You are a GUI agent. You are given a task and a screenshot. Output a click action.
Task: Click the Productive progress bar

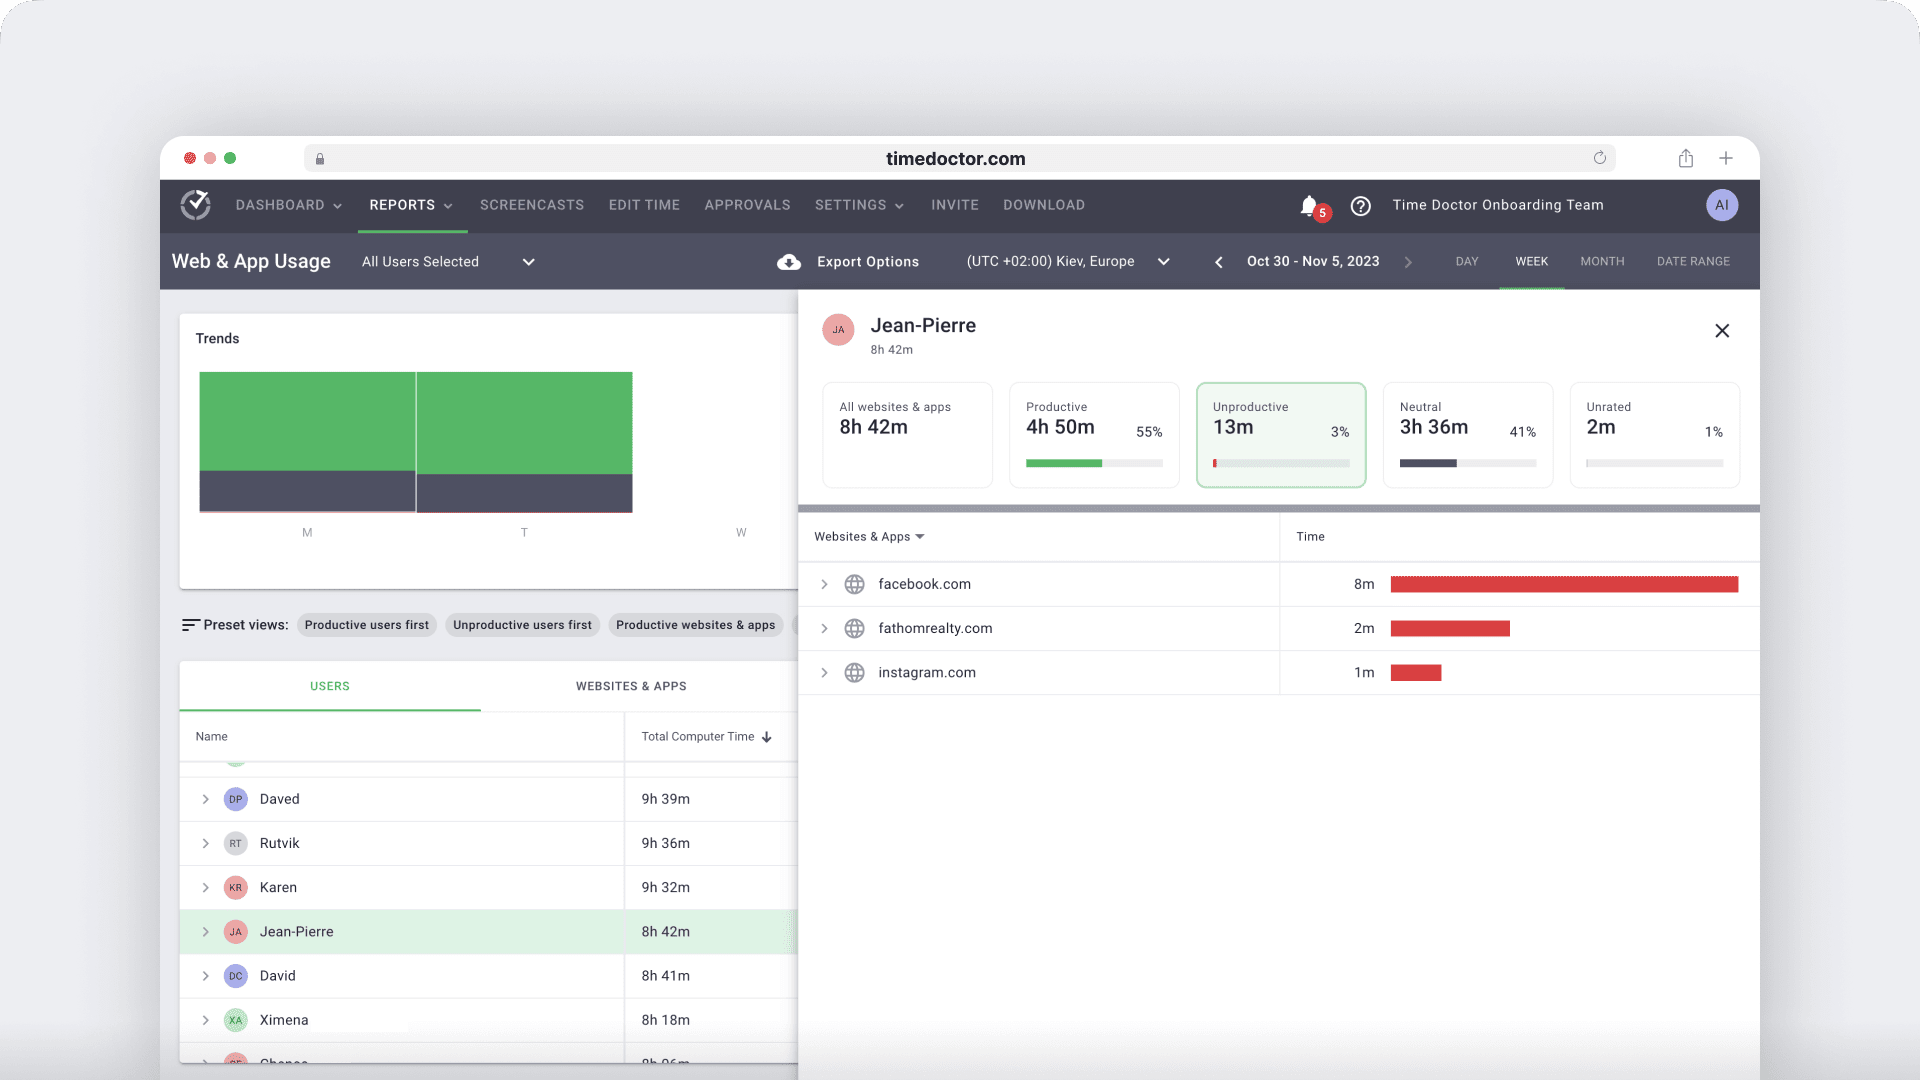[x=1094, y=463]
